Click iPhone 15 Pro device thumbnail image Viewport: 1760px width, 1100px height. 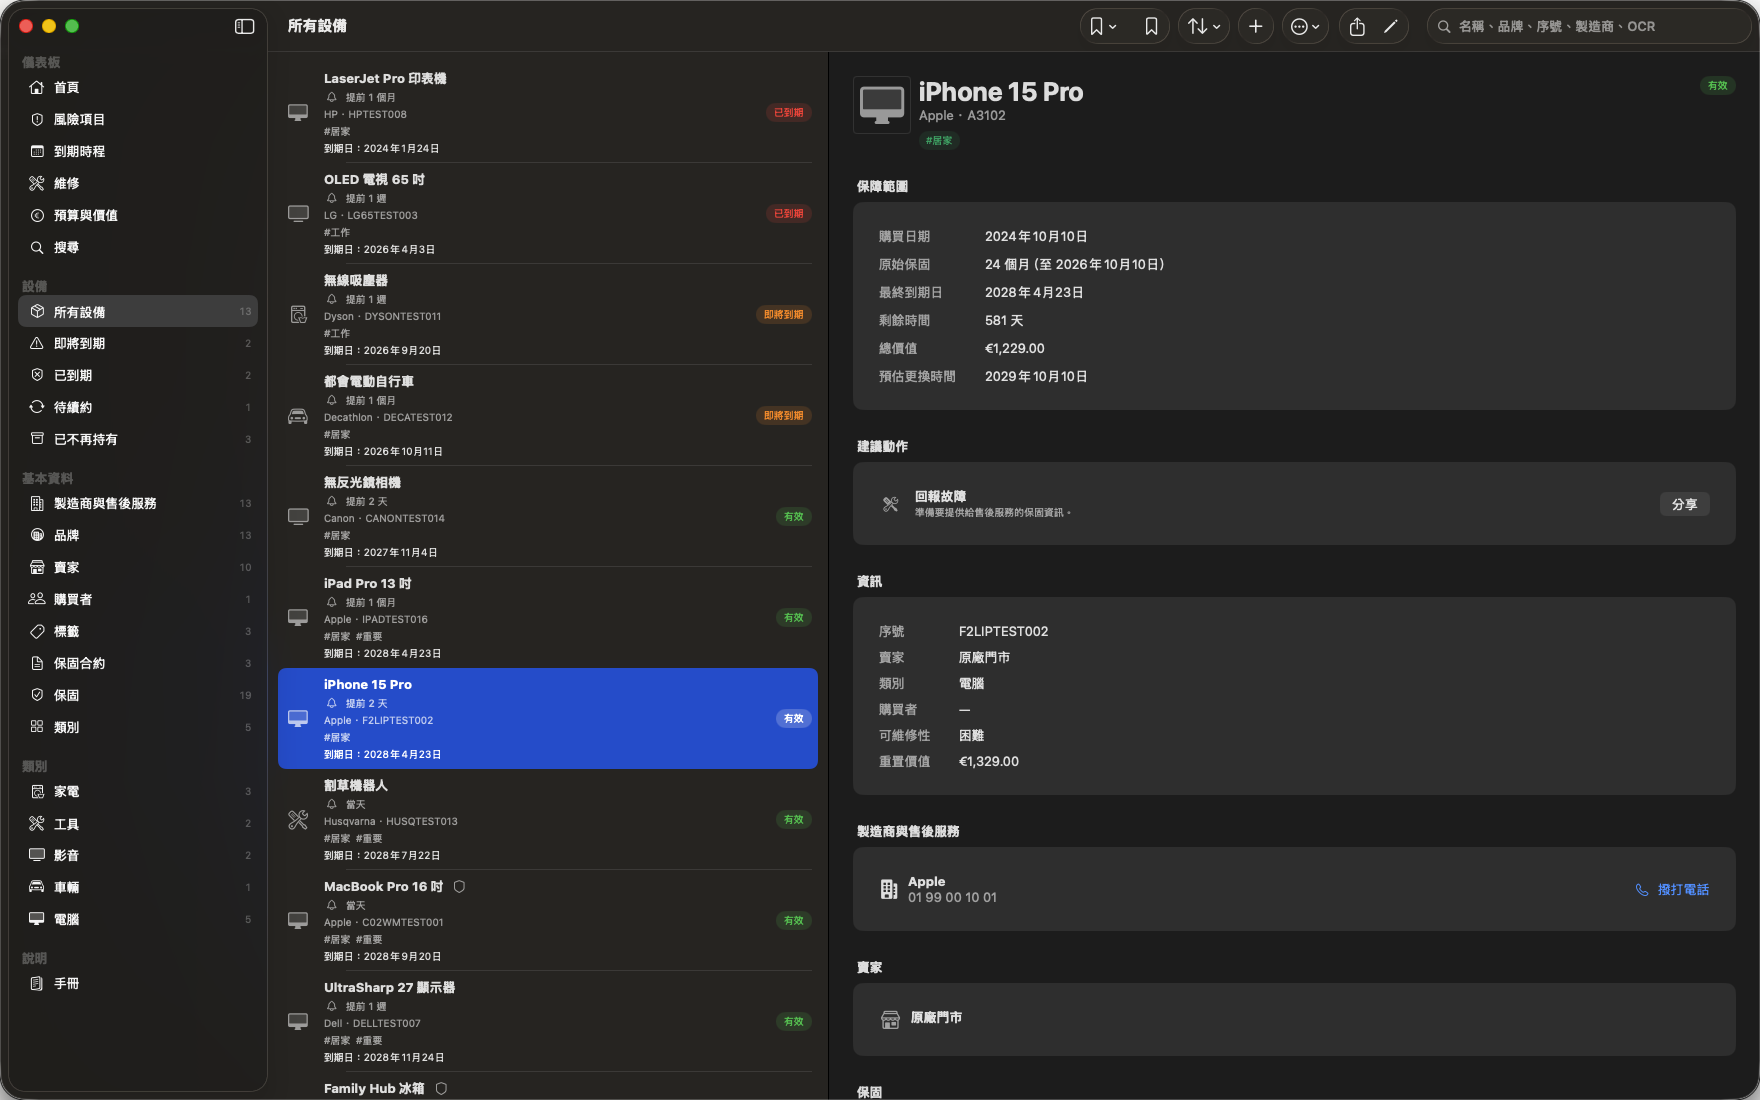(882, 104)
